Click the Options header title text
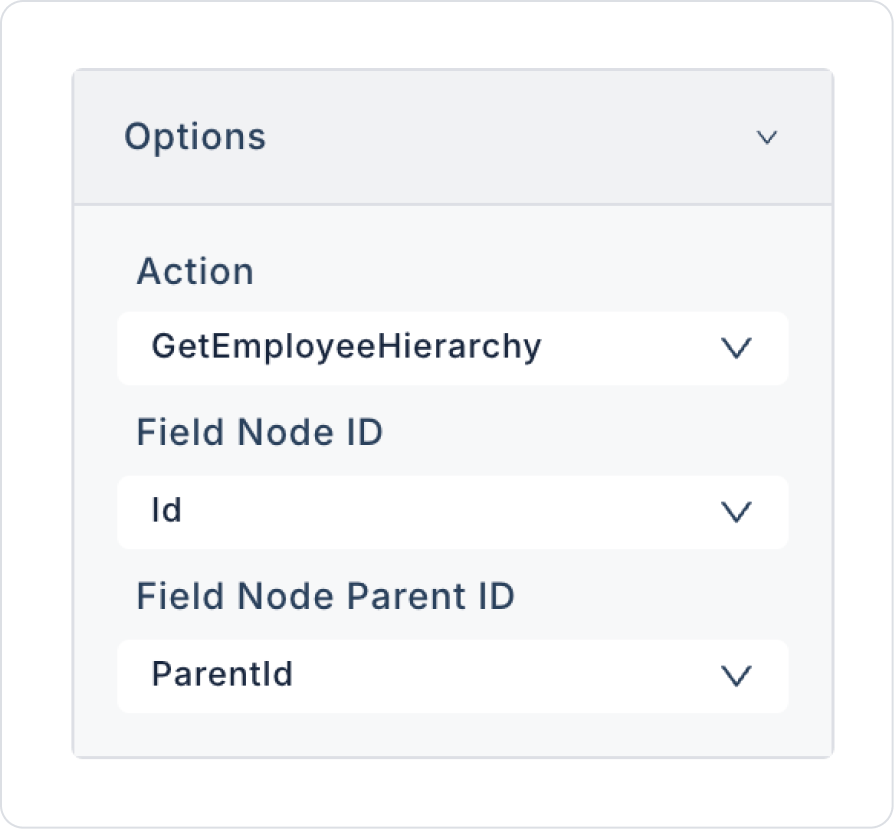The height and width of the screenshot is (829, 894). (x=195, y=137)
